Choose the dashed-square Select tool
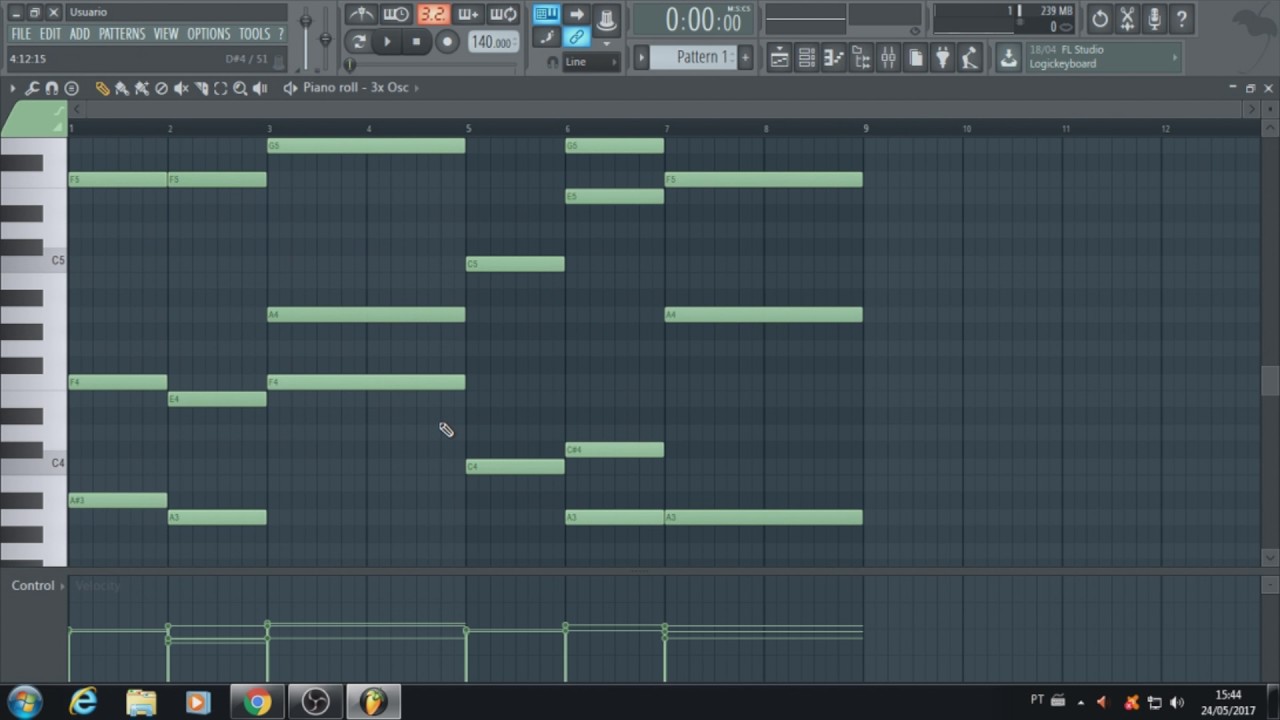Image resolution: width=1280 pixels, height=720 pixels. tap(220, 88)
